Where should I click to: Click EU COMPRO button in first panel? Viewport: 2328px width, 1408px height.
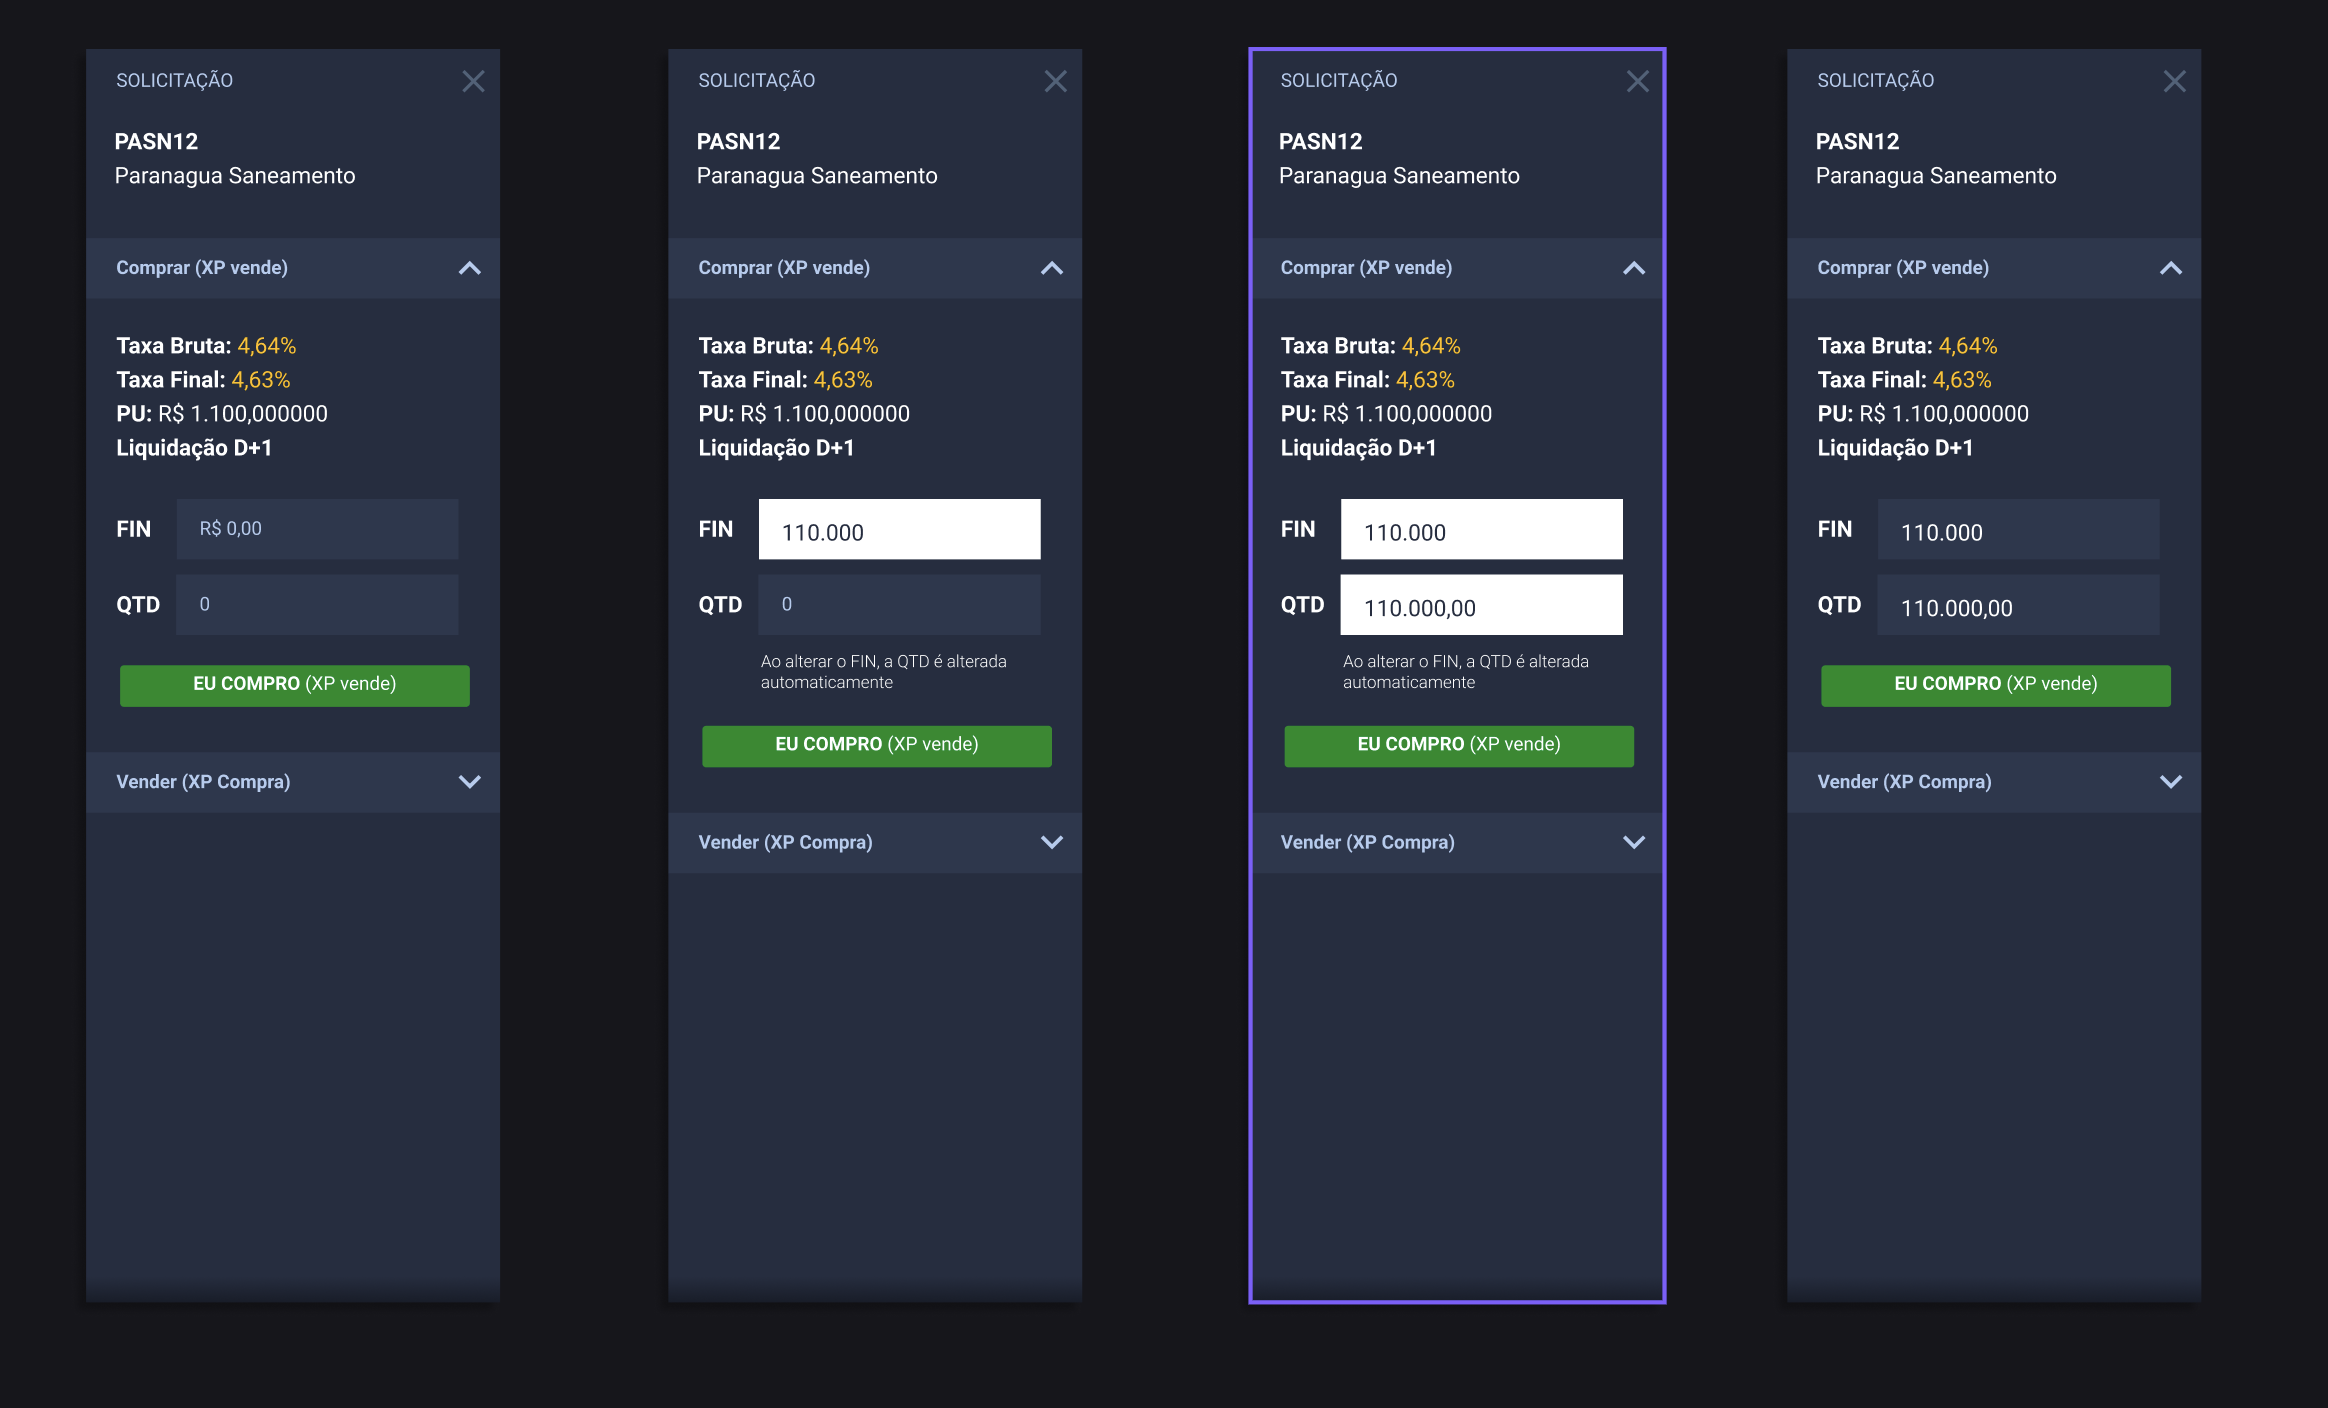294,685
